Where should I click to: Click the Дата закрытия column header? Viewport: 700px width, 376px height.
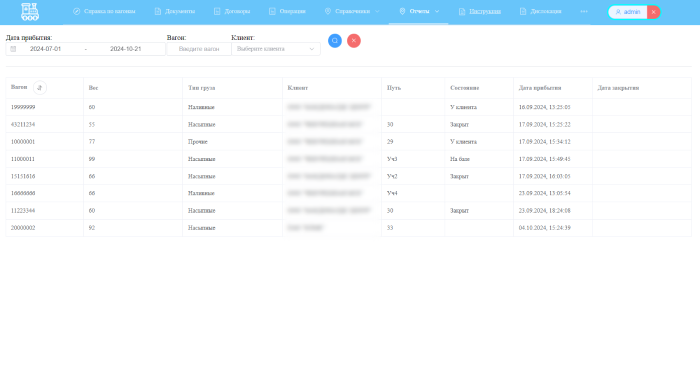click(x=618, y=88)
